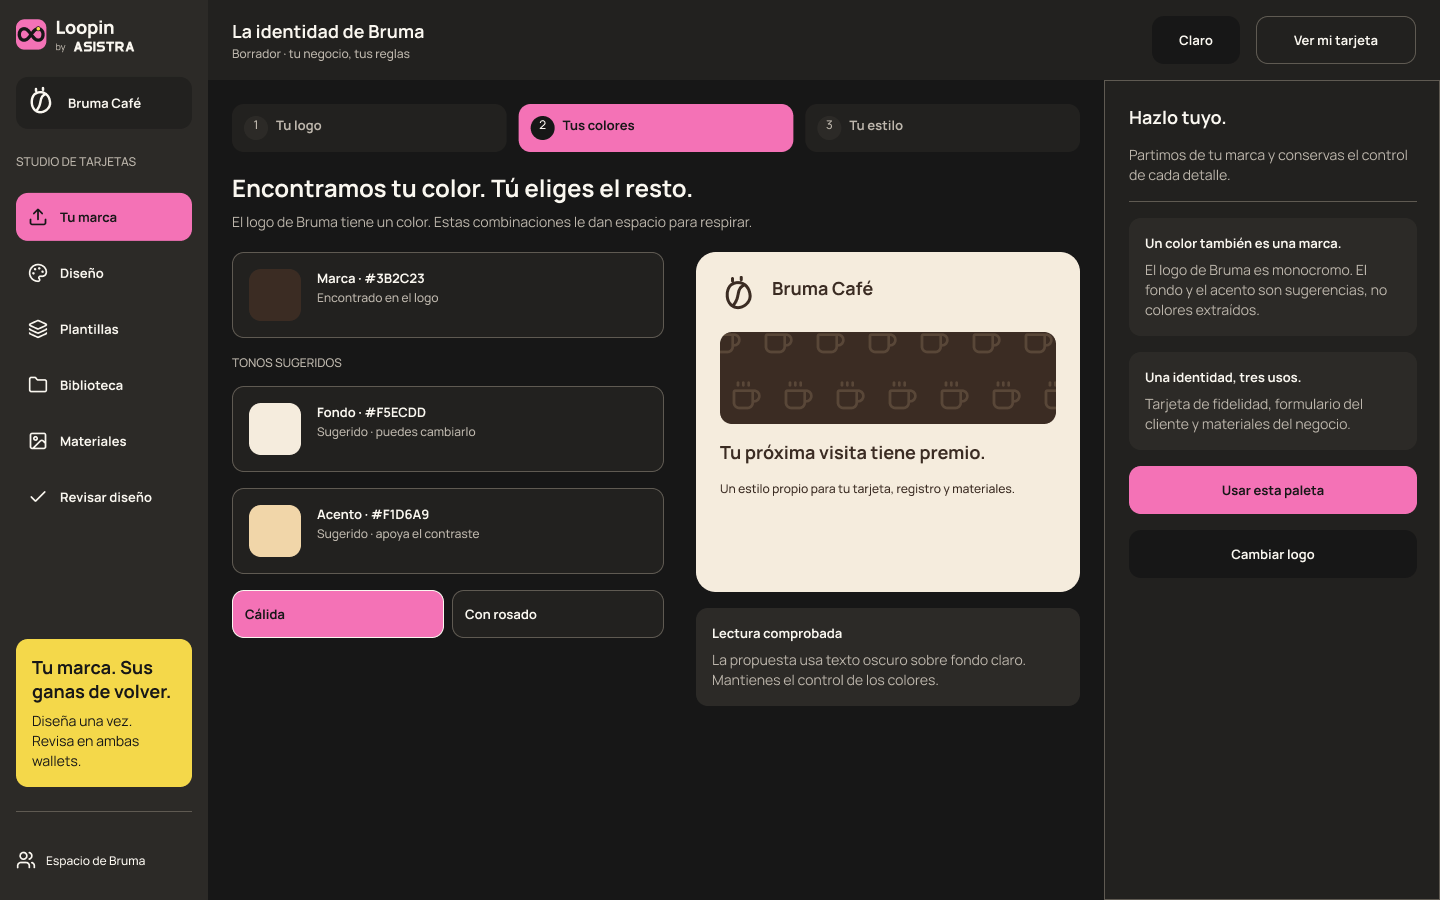Click the Marca #3B2C23 color swatch

[275, 295]
